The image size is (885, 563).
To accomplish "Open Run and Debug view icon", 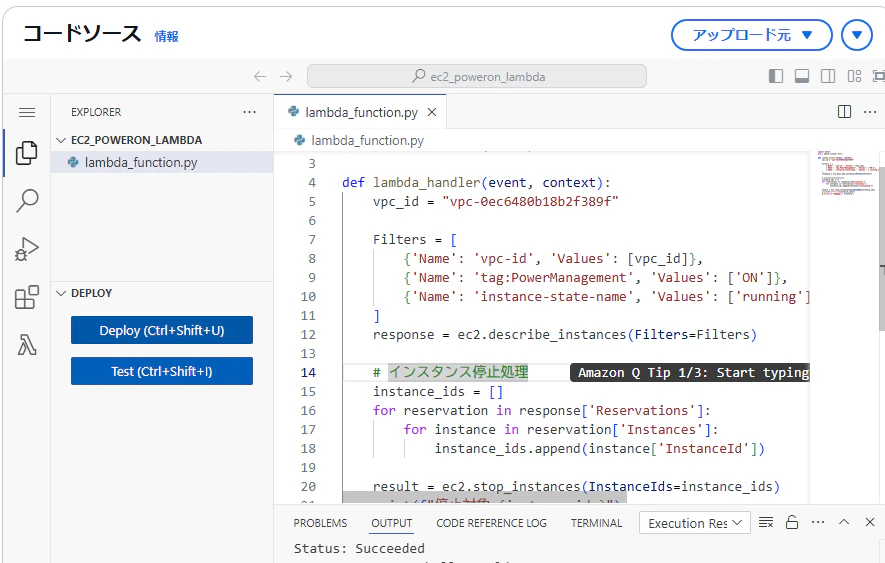I will click(27, 249).
